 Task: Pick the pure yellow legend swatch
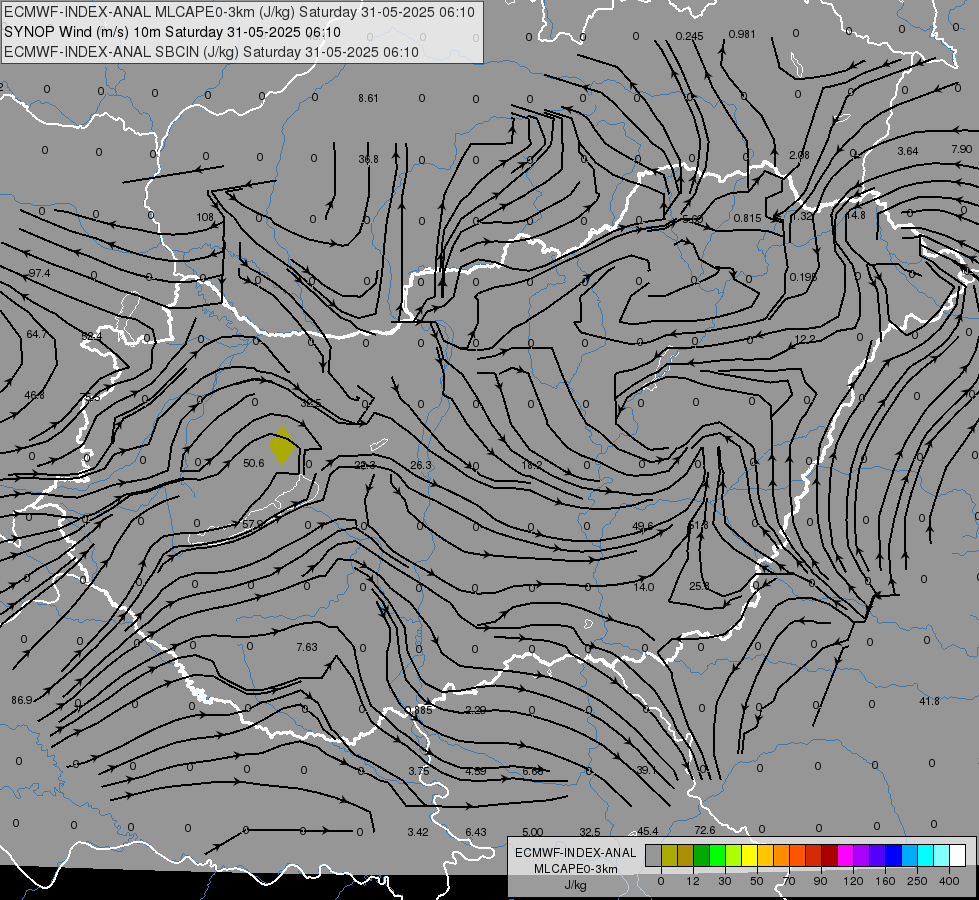click(x=749, y=855)
